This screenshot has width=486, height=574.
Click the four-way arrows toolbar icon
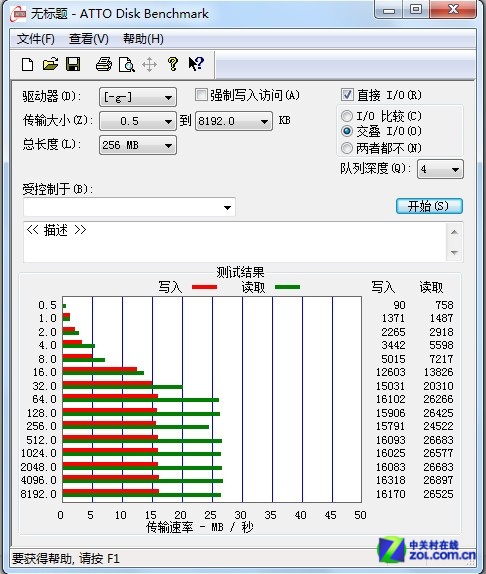149,65
